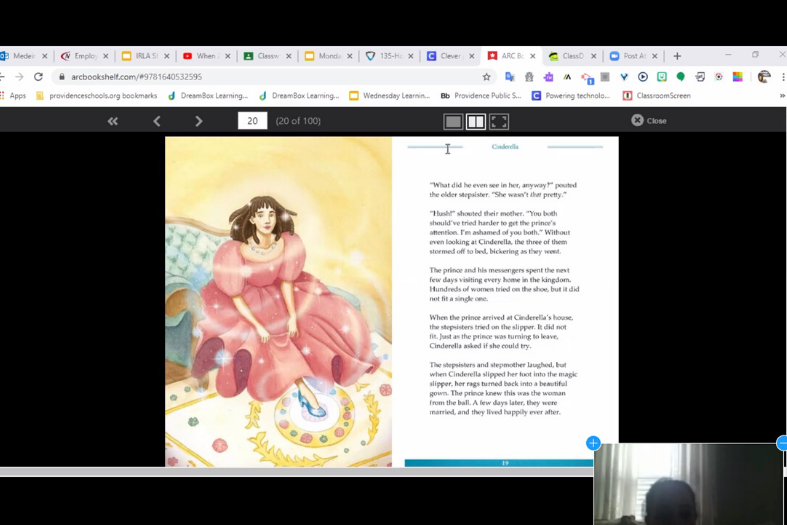This screenshot has height=525, width=787.
Task: Click the page number input field
Action: 252,121
